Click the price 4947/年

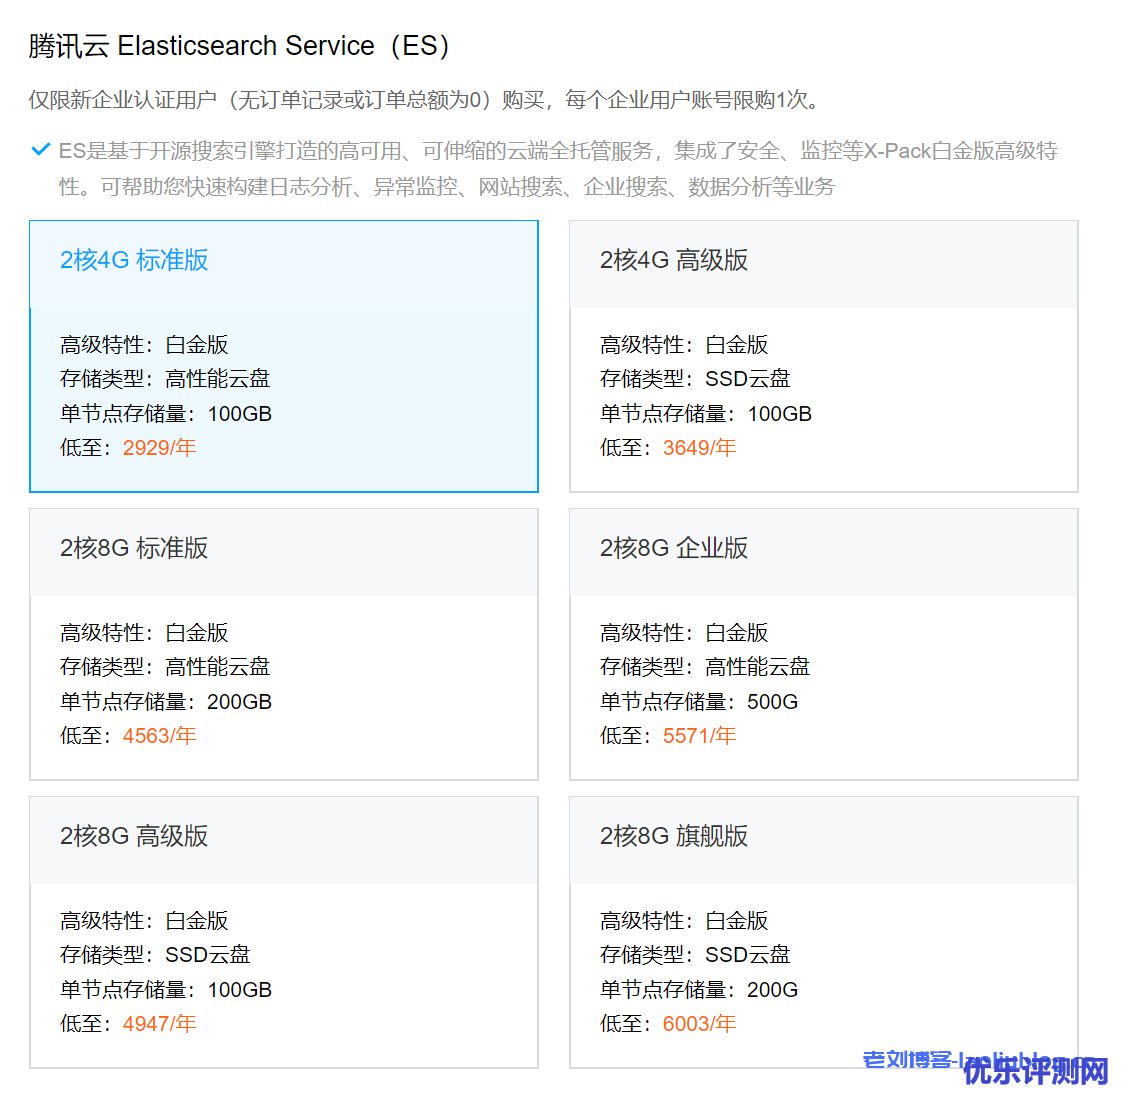[159, 1024]
